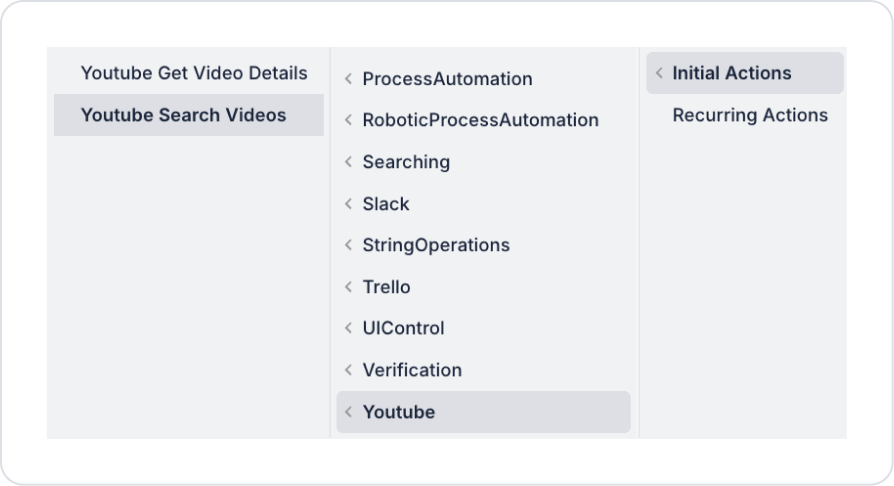This screenshot has height=486, width=894.
Task: Click the chevron beside StringOperations
Action: click(x=348, y=245)
